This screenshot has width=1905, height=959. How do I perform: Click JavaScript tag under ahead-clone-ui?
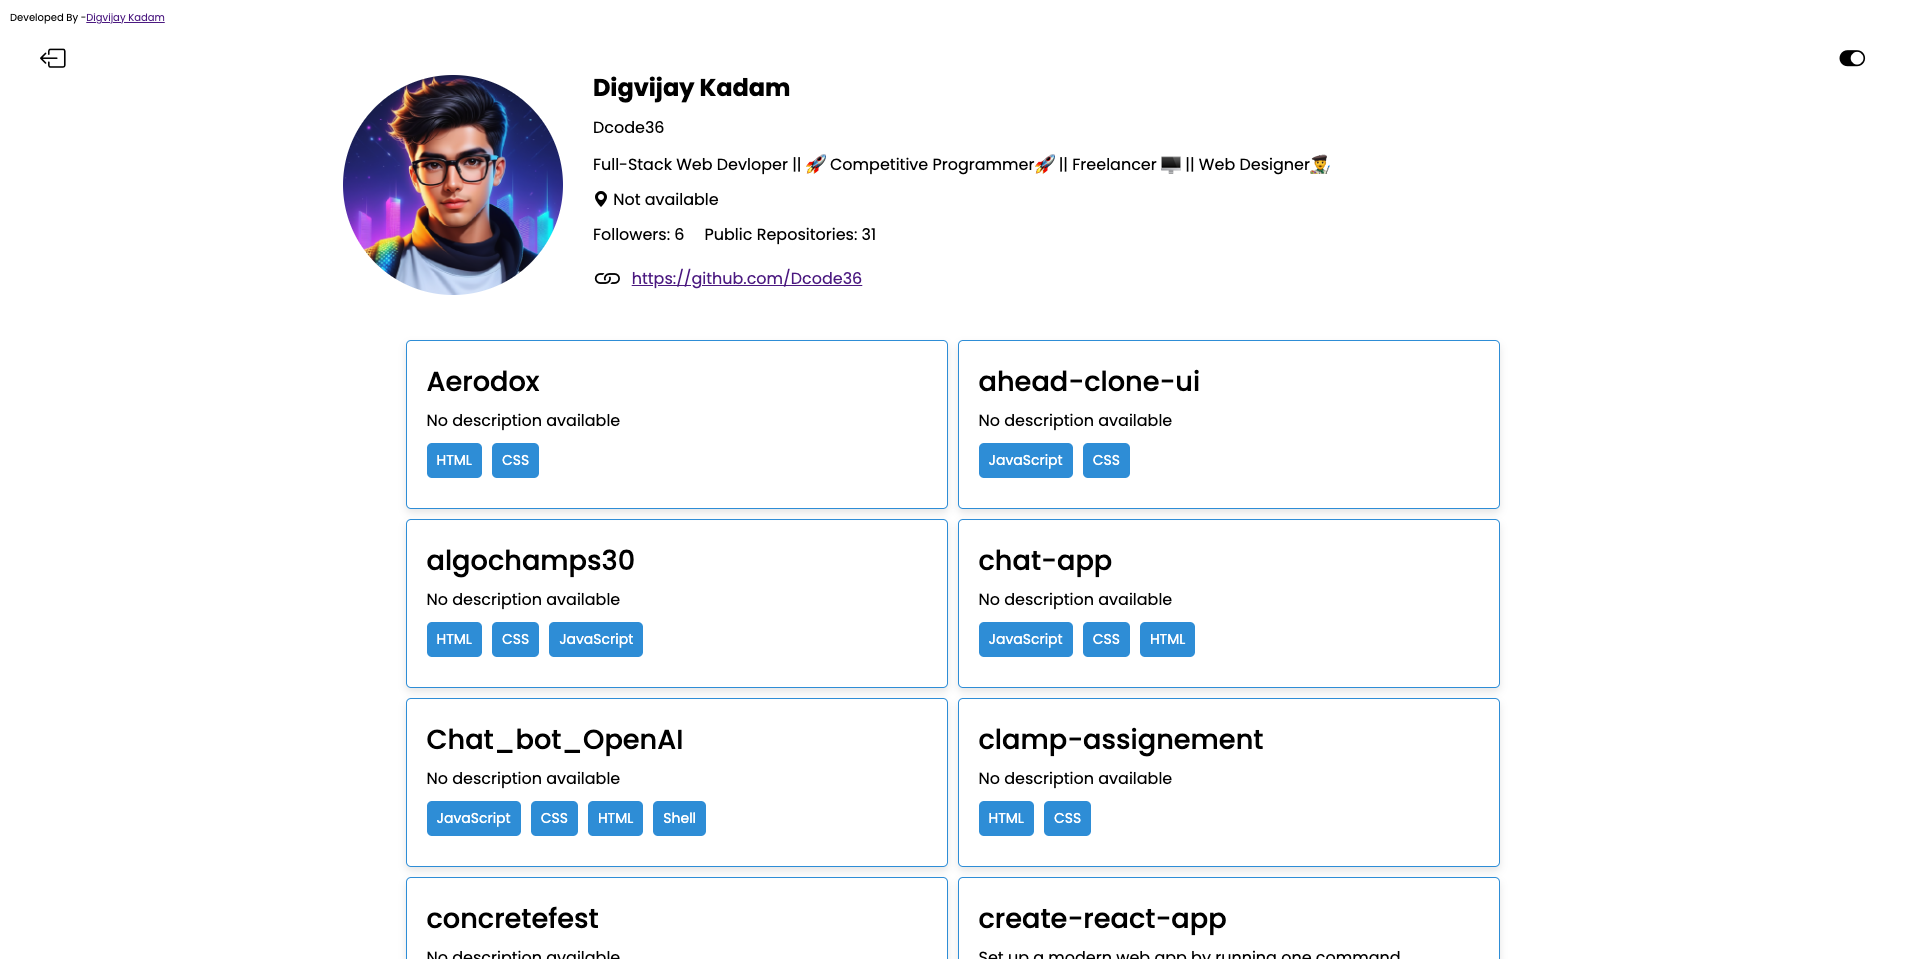point(1025,461)
